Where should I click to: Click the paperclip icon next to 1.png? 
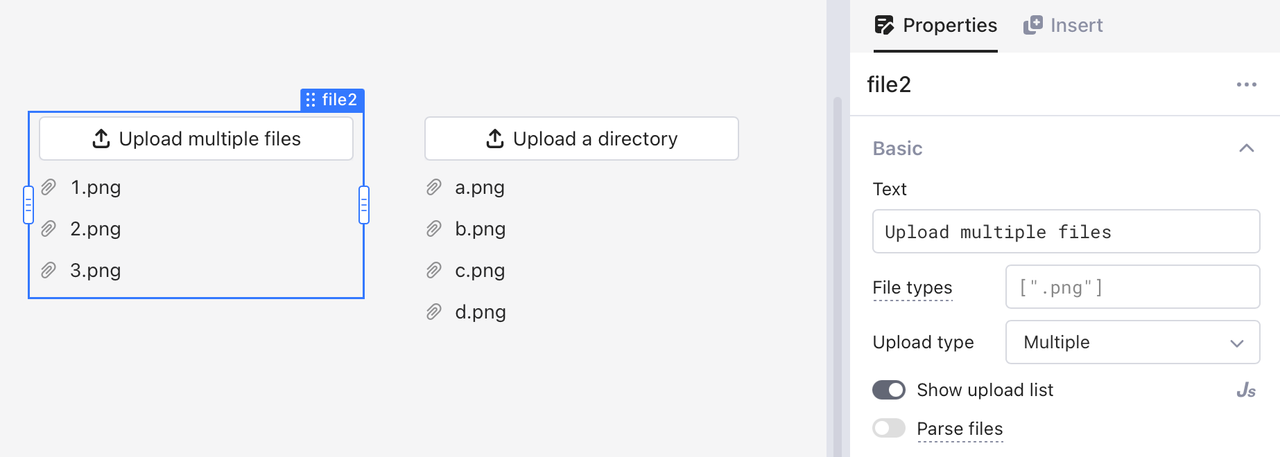point(48,187)
